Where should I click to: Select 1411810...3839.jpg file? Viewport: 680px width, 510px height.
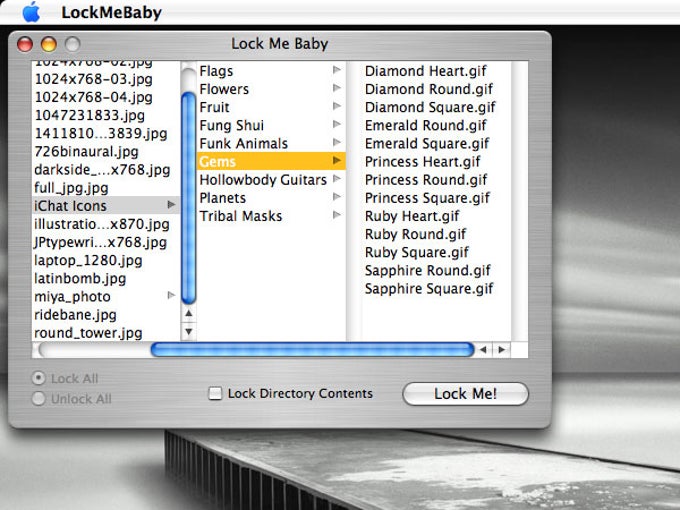point(101,134)
